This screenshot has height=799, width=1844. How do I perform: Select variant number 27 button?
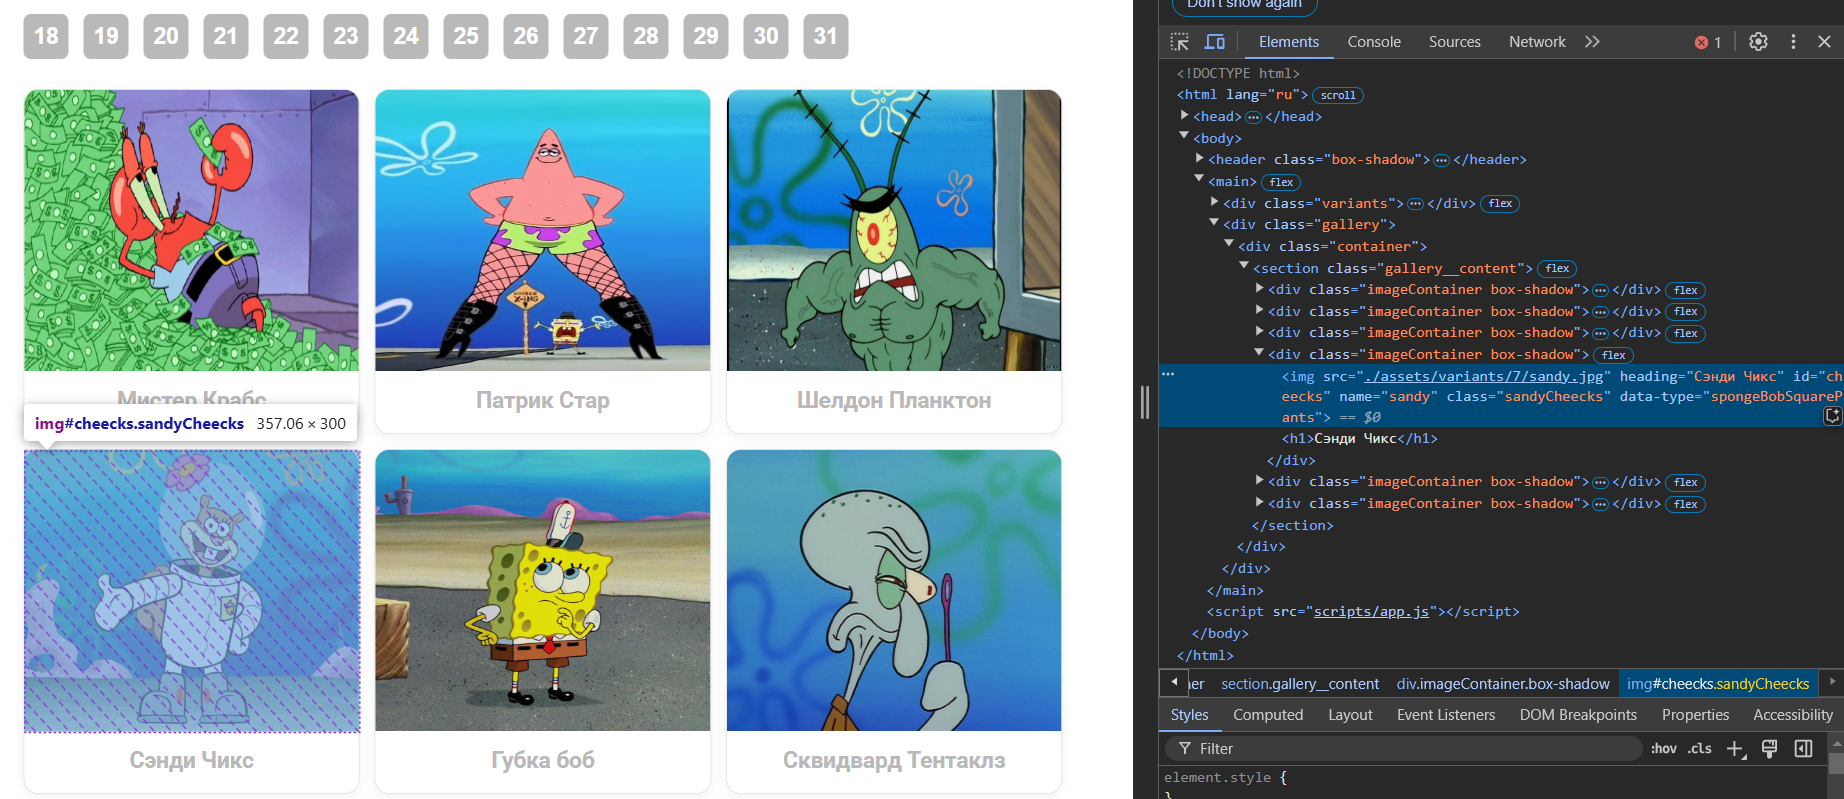tap(586, 36)
